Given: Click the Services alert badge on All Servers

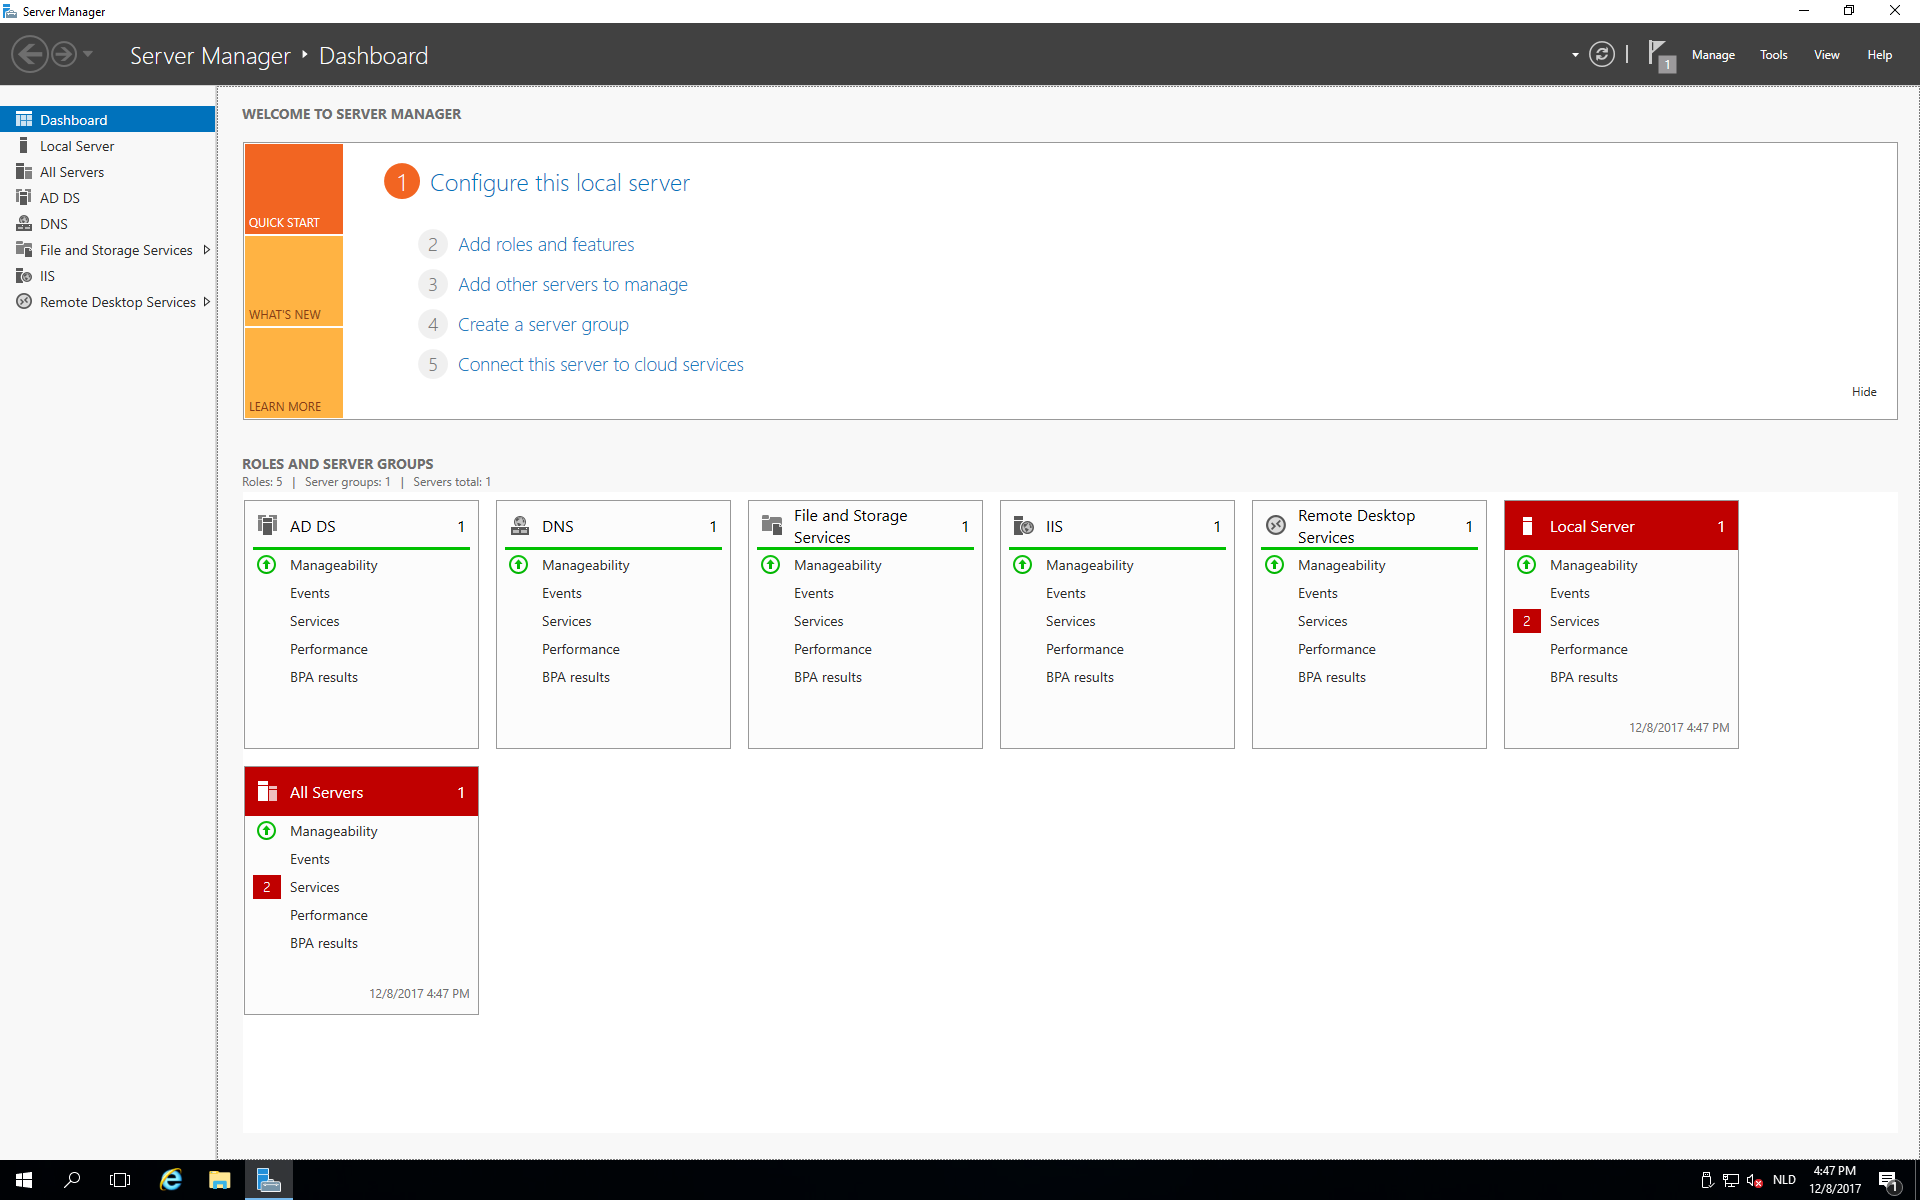Looking at the screenshot, I should click(265, 886).
